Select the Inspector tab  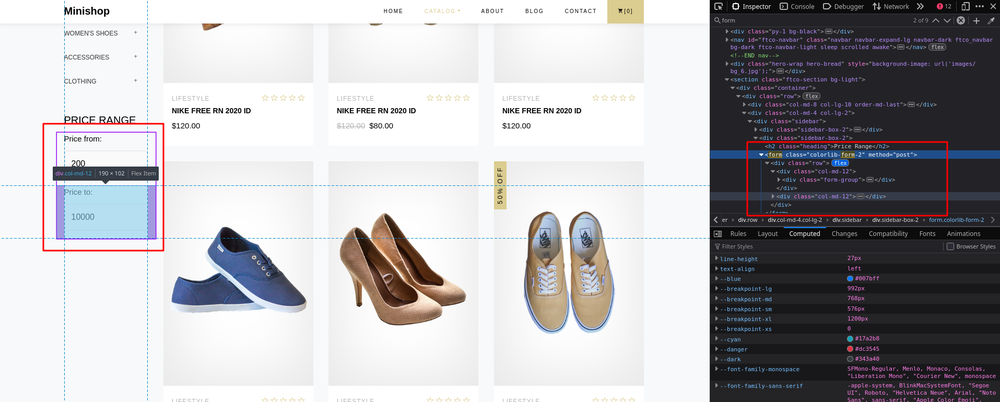pyautogui.click(x=751, y=6)
